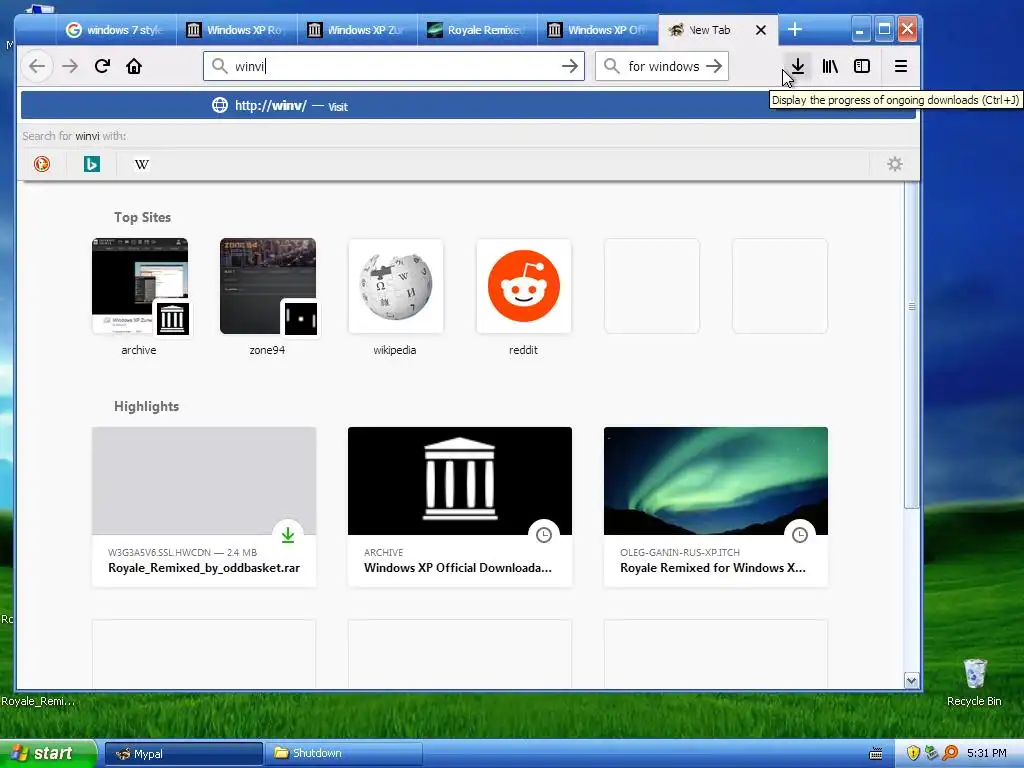Go back with the browser back arrow
This screenshot has height=768, width=1024.
37,66
